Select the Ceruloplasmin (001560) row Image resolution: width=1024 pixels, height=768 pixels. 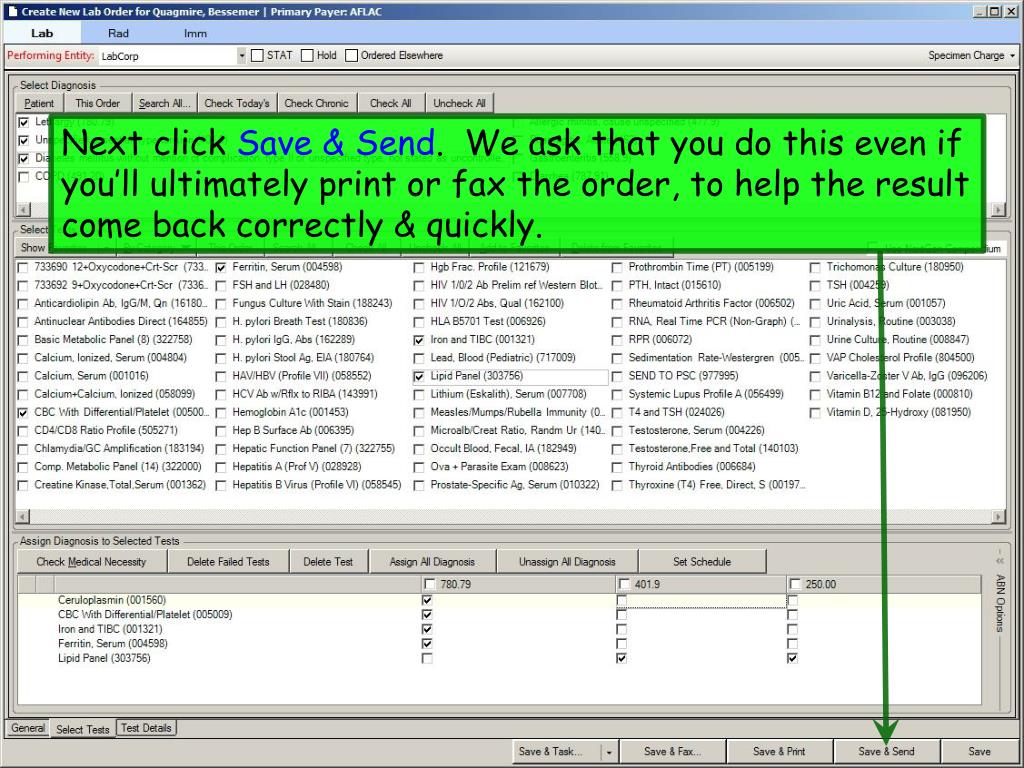tap(499, 600)
